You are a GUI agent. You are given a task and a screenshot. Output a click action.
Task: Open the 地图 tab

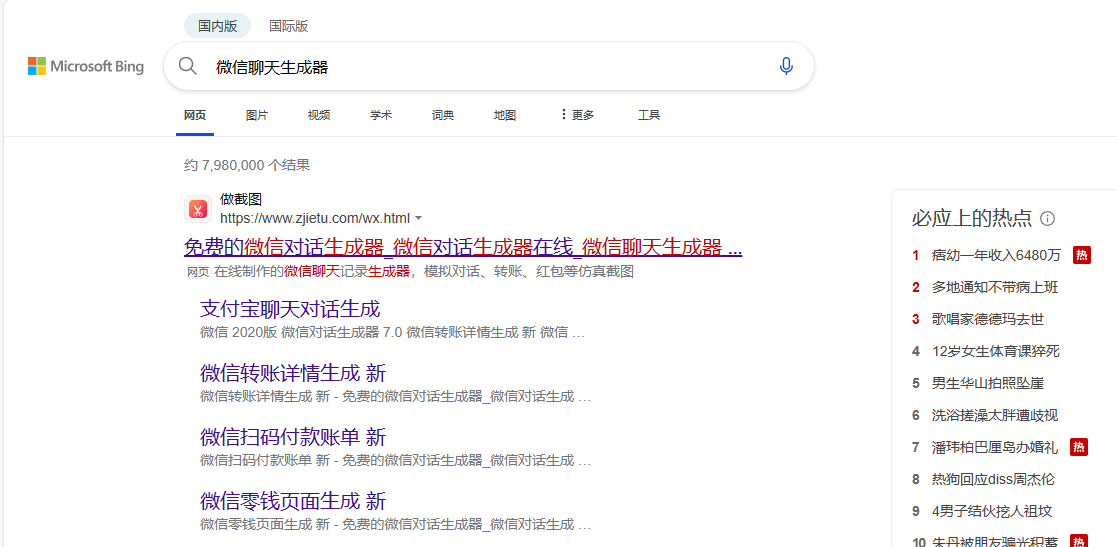(505, 115)
